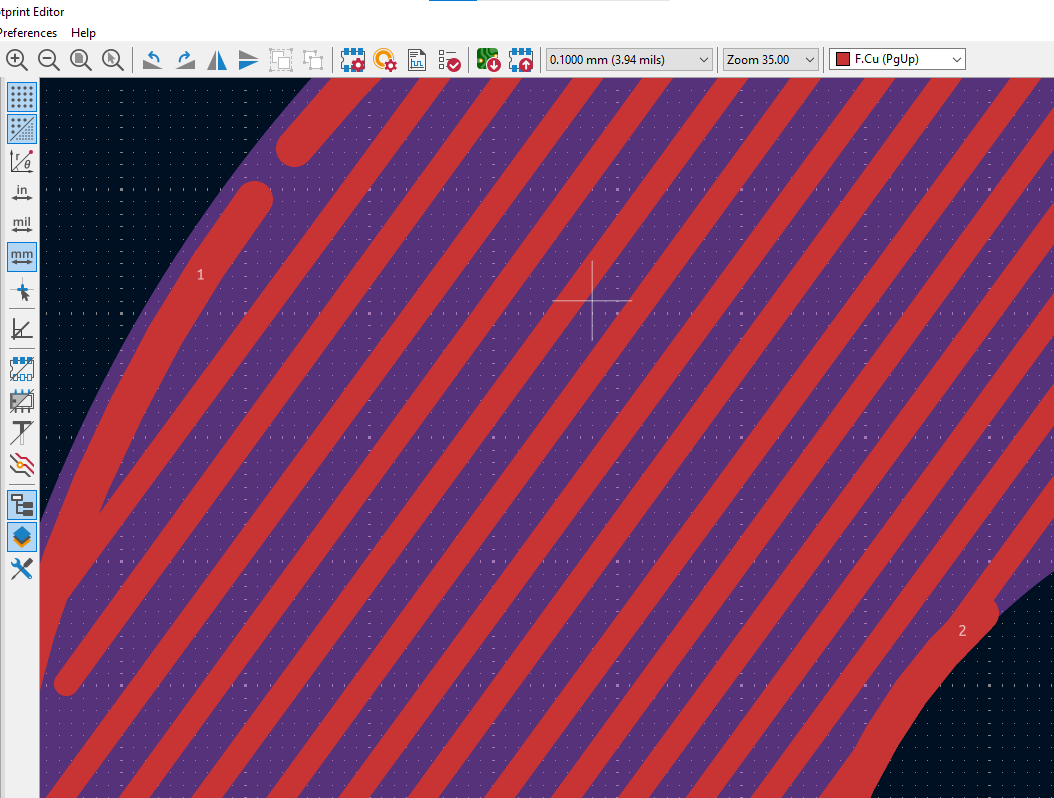The width and height of the screenshot is (1054, 798).
Task: Open the grid size dropdown 0.1000 mm
Action: 630,60
